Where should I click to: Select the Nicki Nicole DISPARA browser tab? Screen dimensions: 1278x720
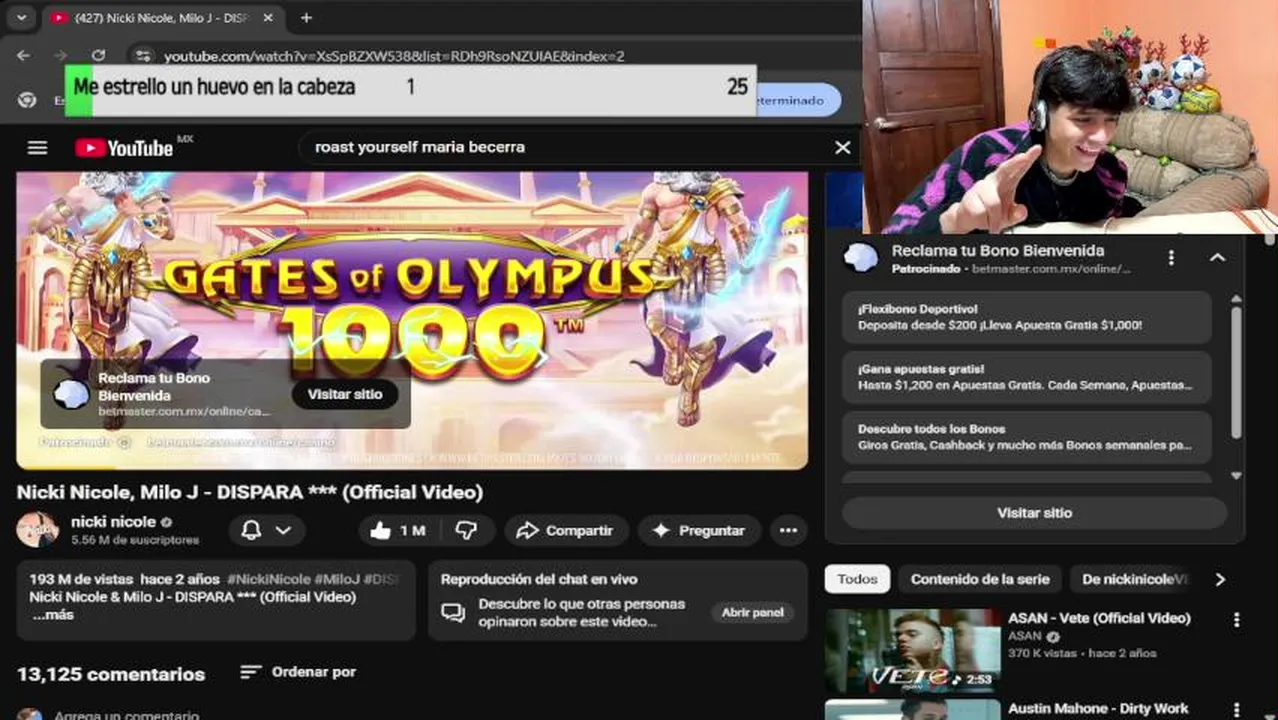[160, 18]
